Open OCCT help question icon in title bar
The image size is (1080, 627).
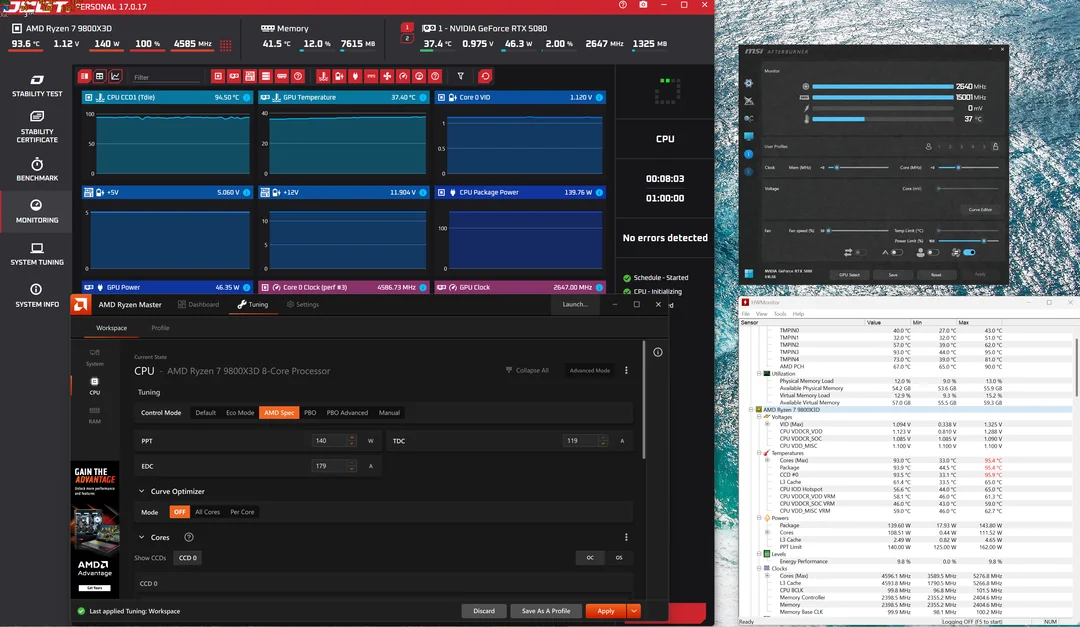623,5
